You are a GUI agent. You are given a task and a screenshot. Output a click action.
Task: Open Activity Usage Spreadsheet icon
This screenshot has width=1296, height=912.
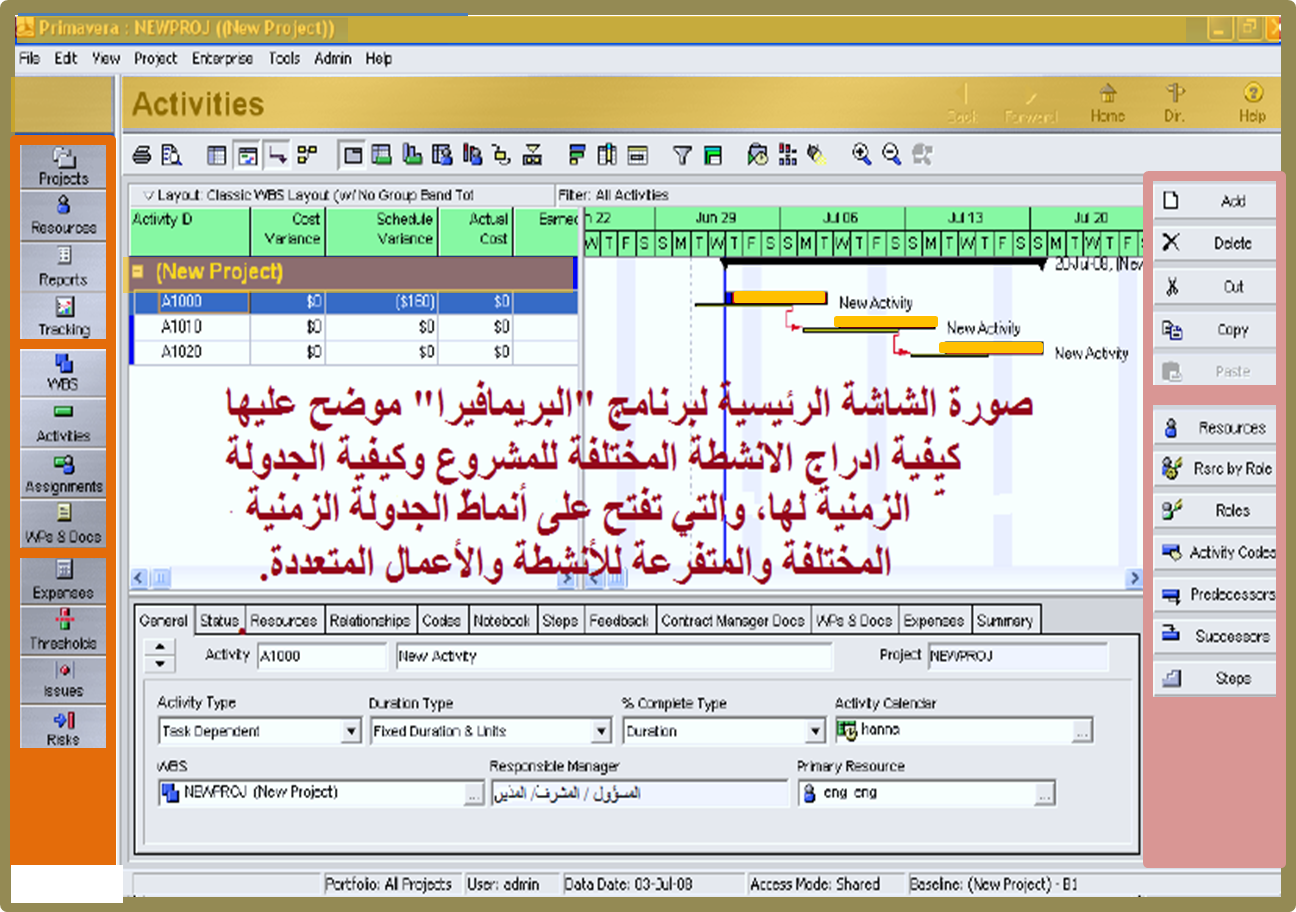(x=381, y=155)
